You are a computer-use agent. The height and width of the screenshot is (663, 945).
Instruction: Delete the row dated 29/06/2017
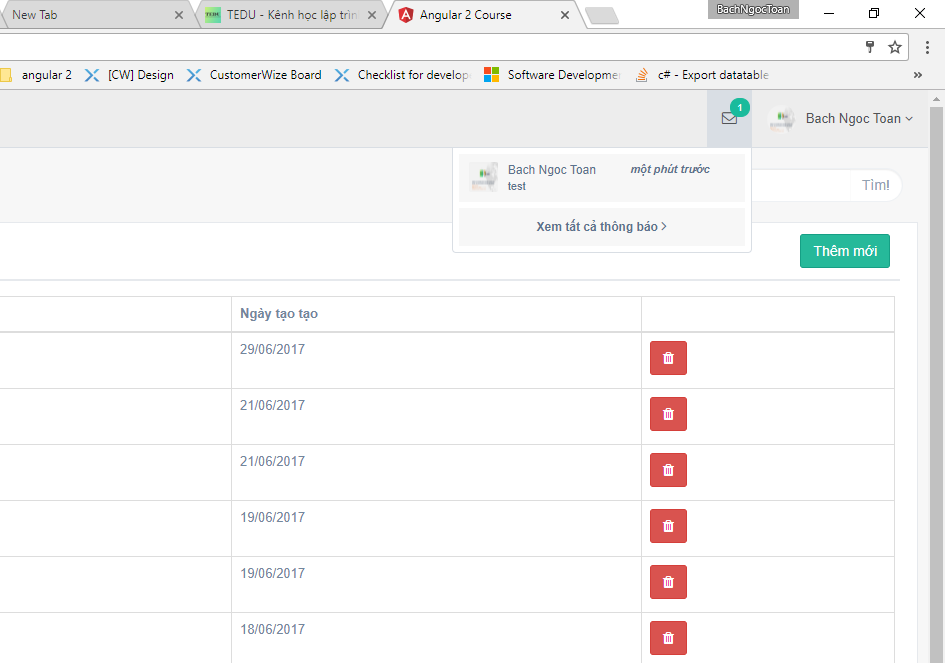tap(668, 358)
